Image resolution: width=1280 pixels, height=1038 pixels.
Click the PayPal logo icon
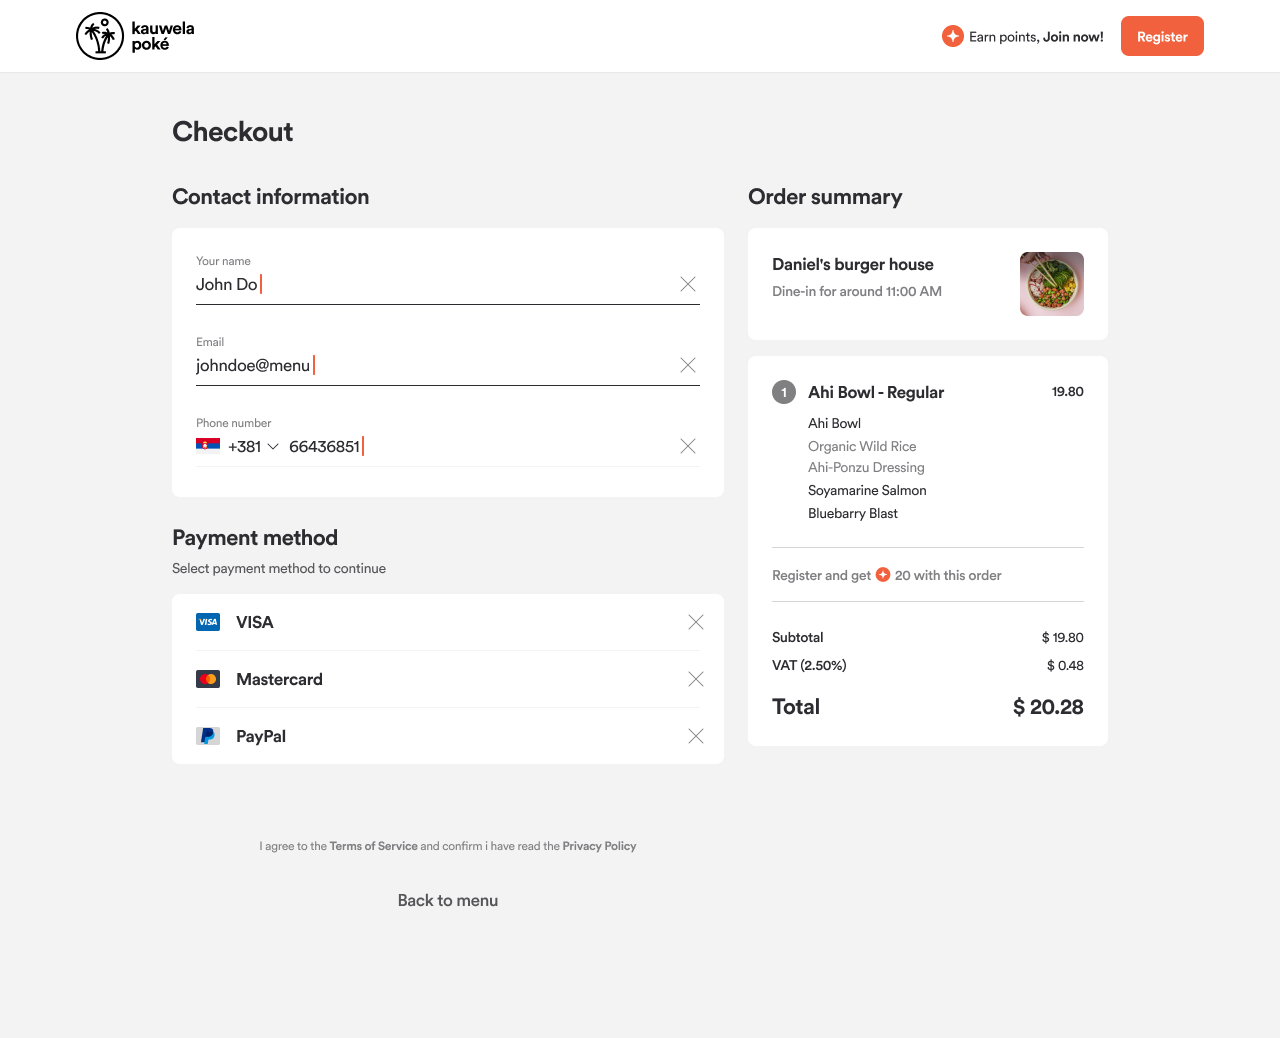point(208,736)
